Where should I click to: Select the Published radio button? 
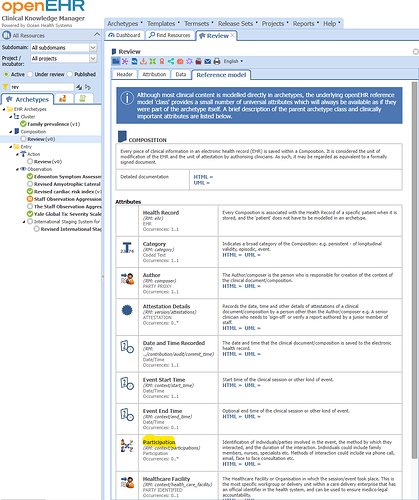(70, 74)
